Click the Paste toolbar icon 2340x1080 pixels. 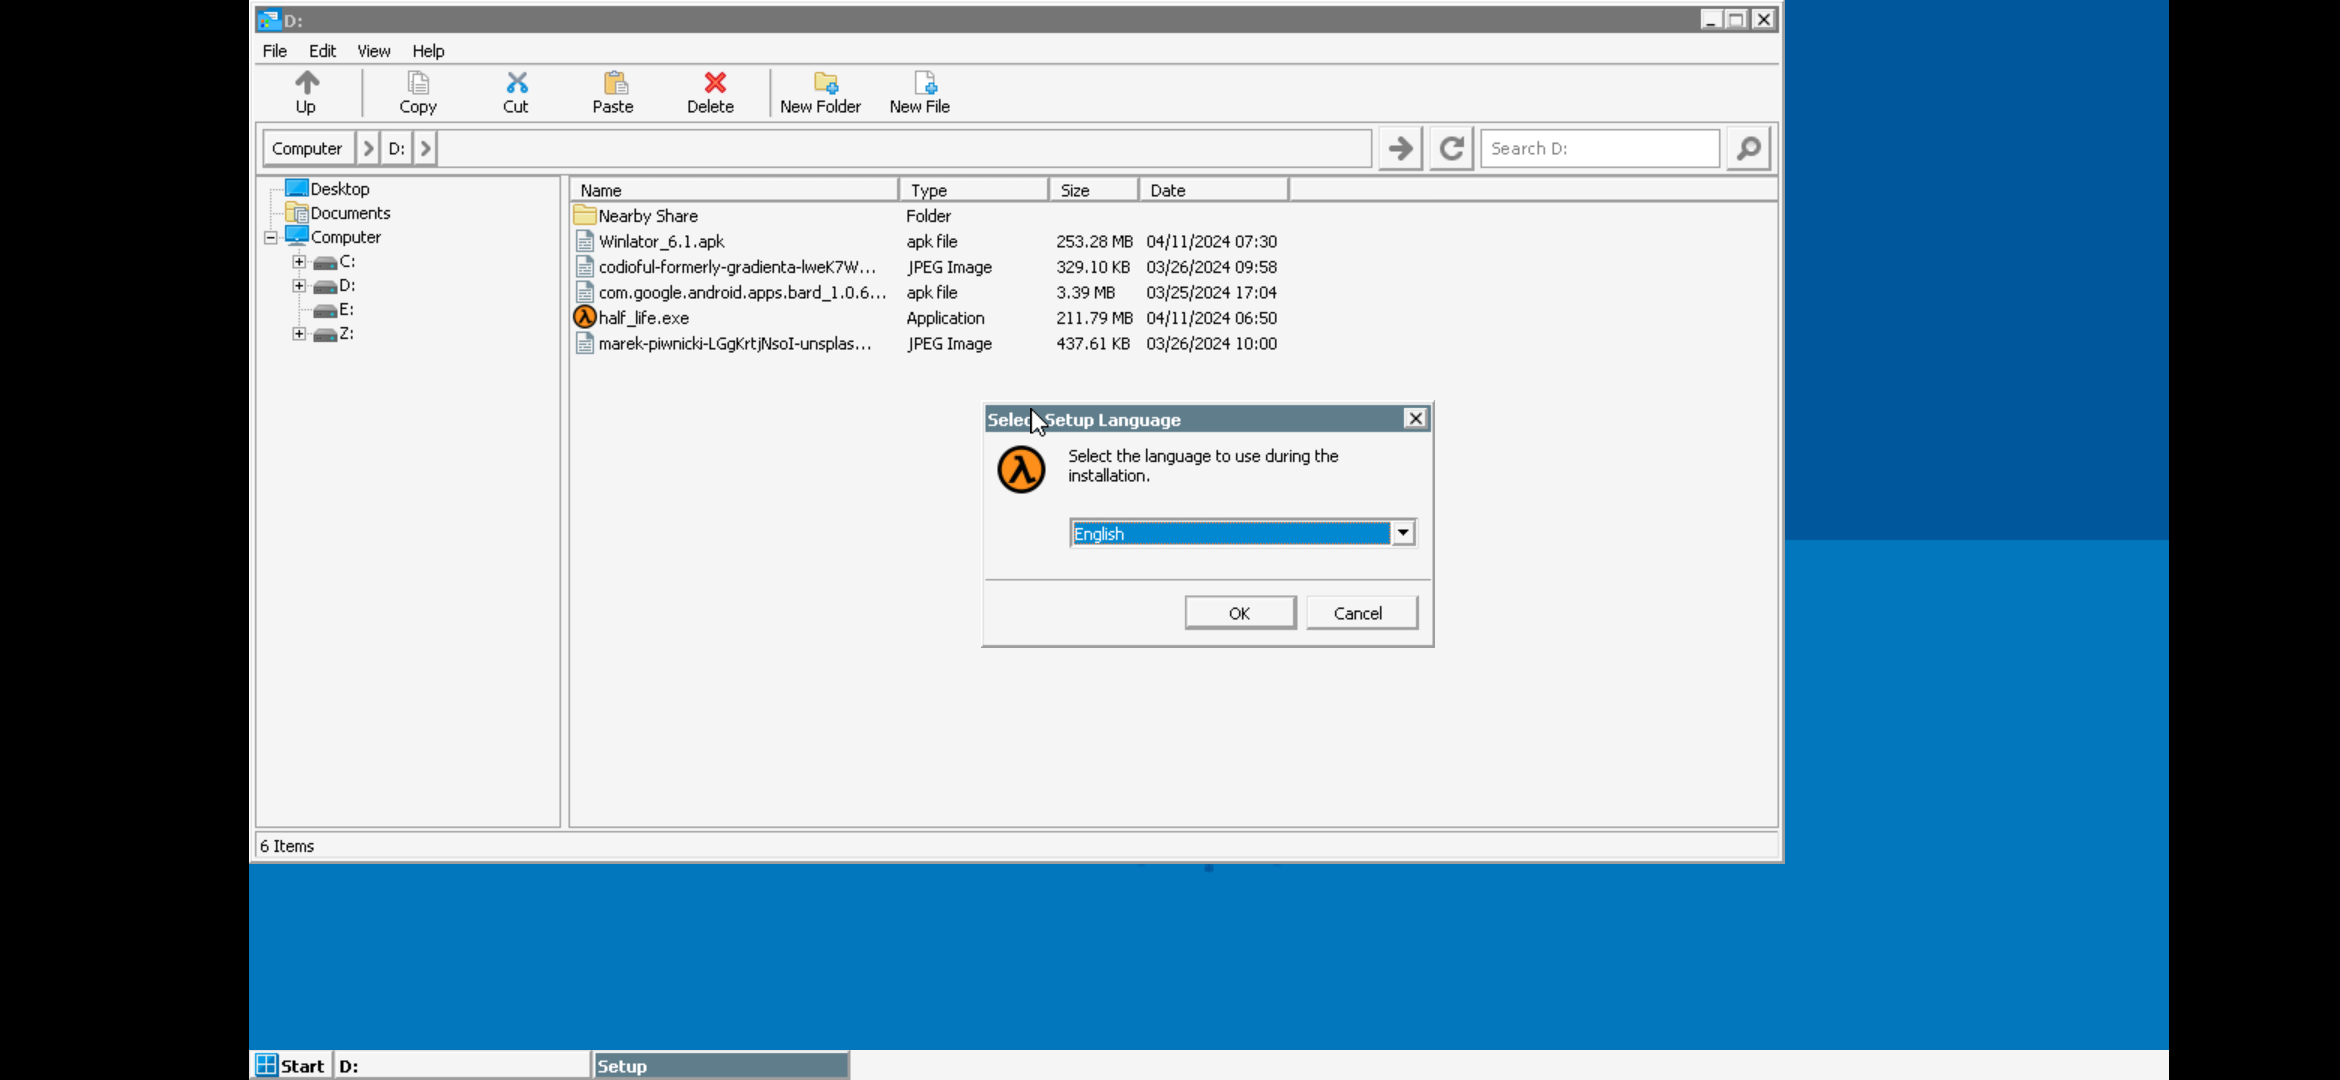613,90
